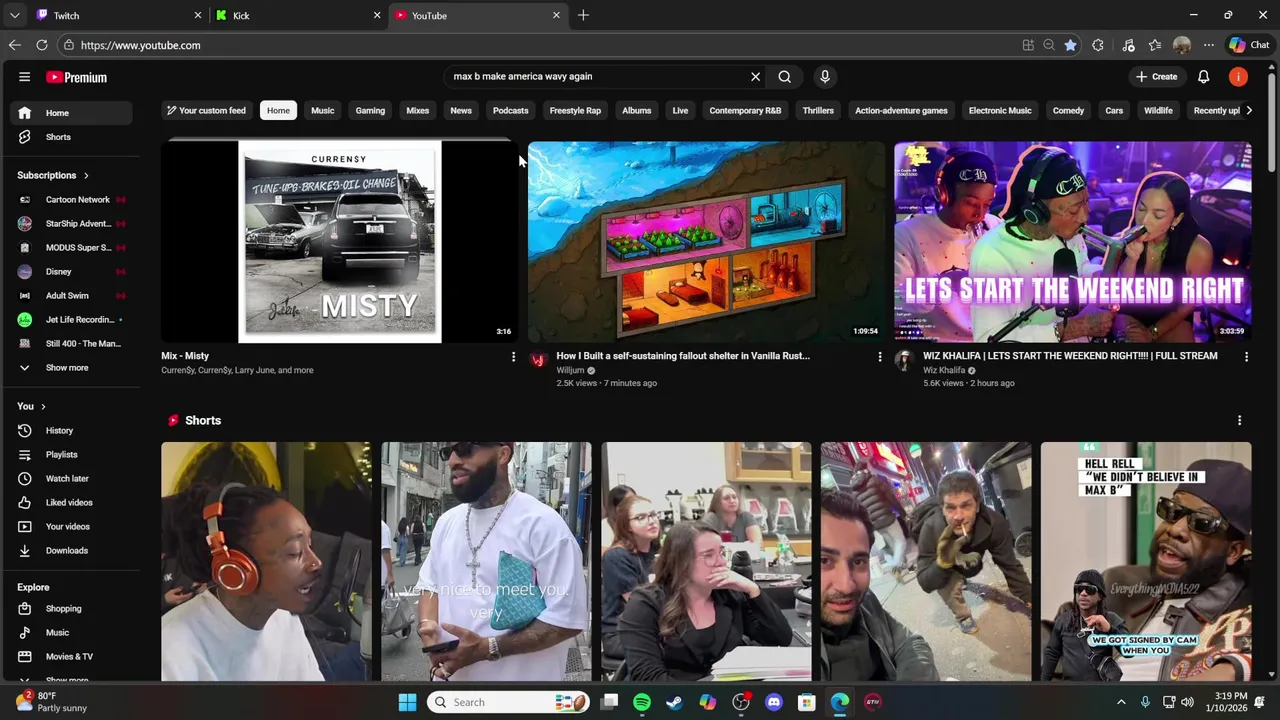This screenshot has width=1280, height=720.
Task: Open Playlists in the sidebar
Action: pyautogui.click(x=70, y=454)
